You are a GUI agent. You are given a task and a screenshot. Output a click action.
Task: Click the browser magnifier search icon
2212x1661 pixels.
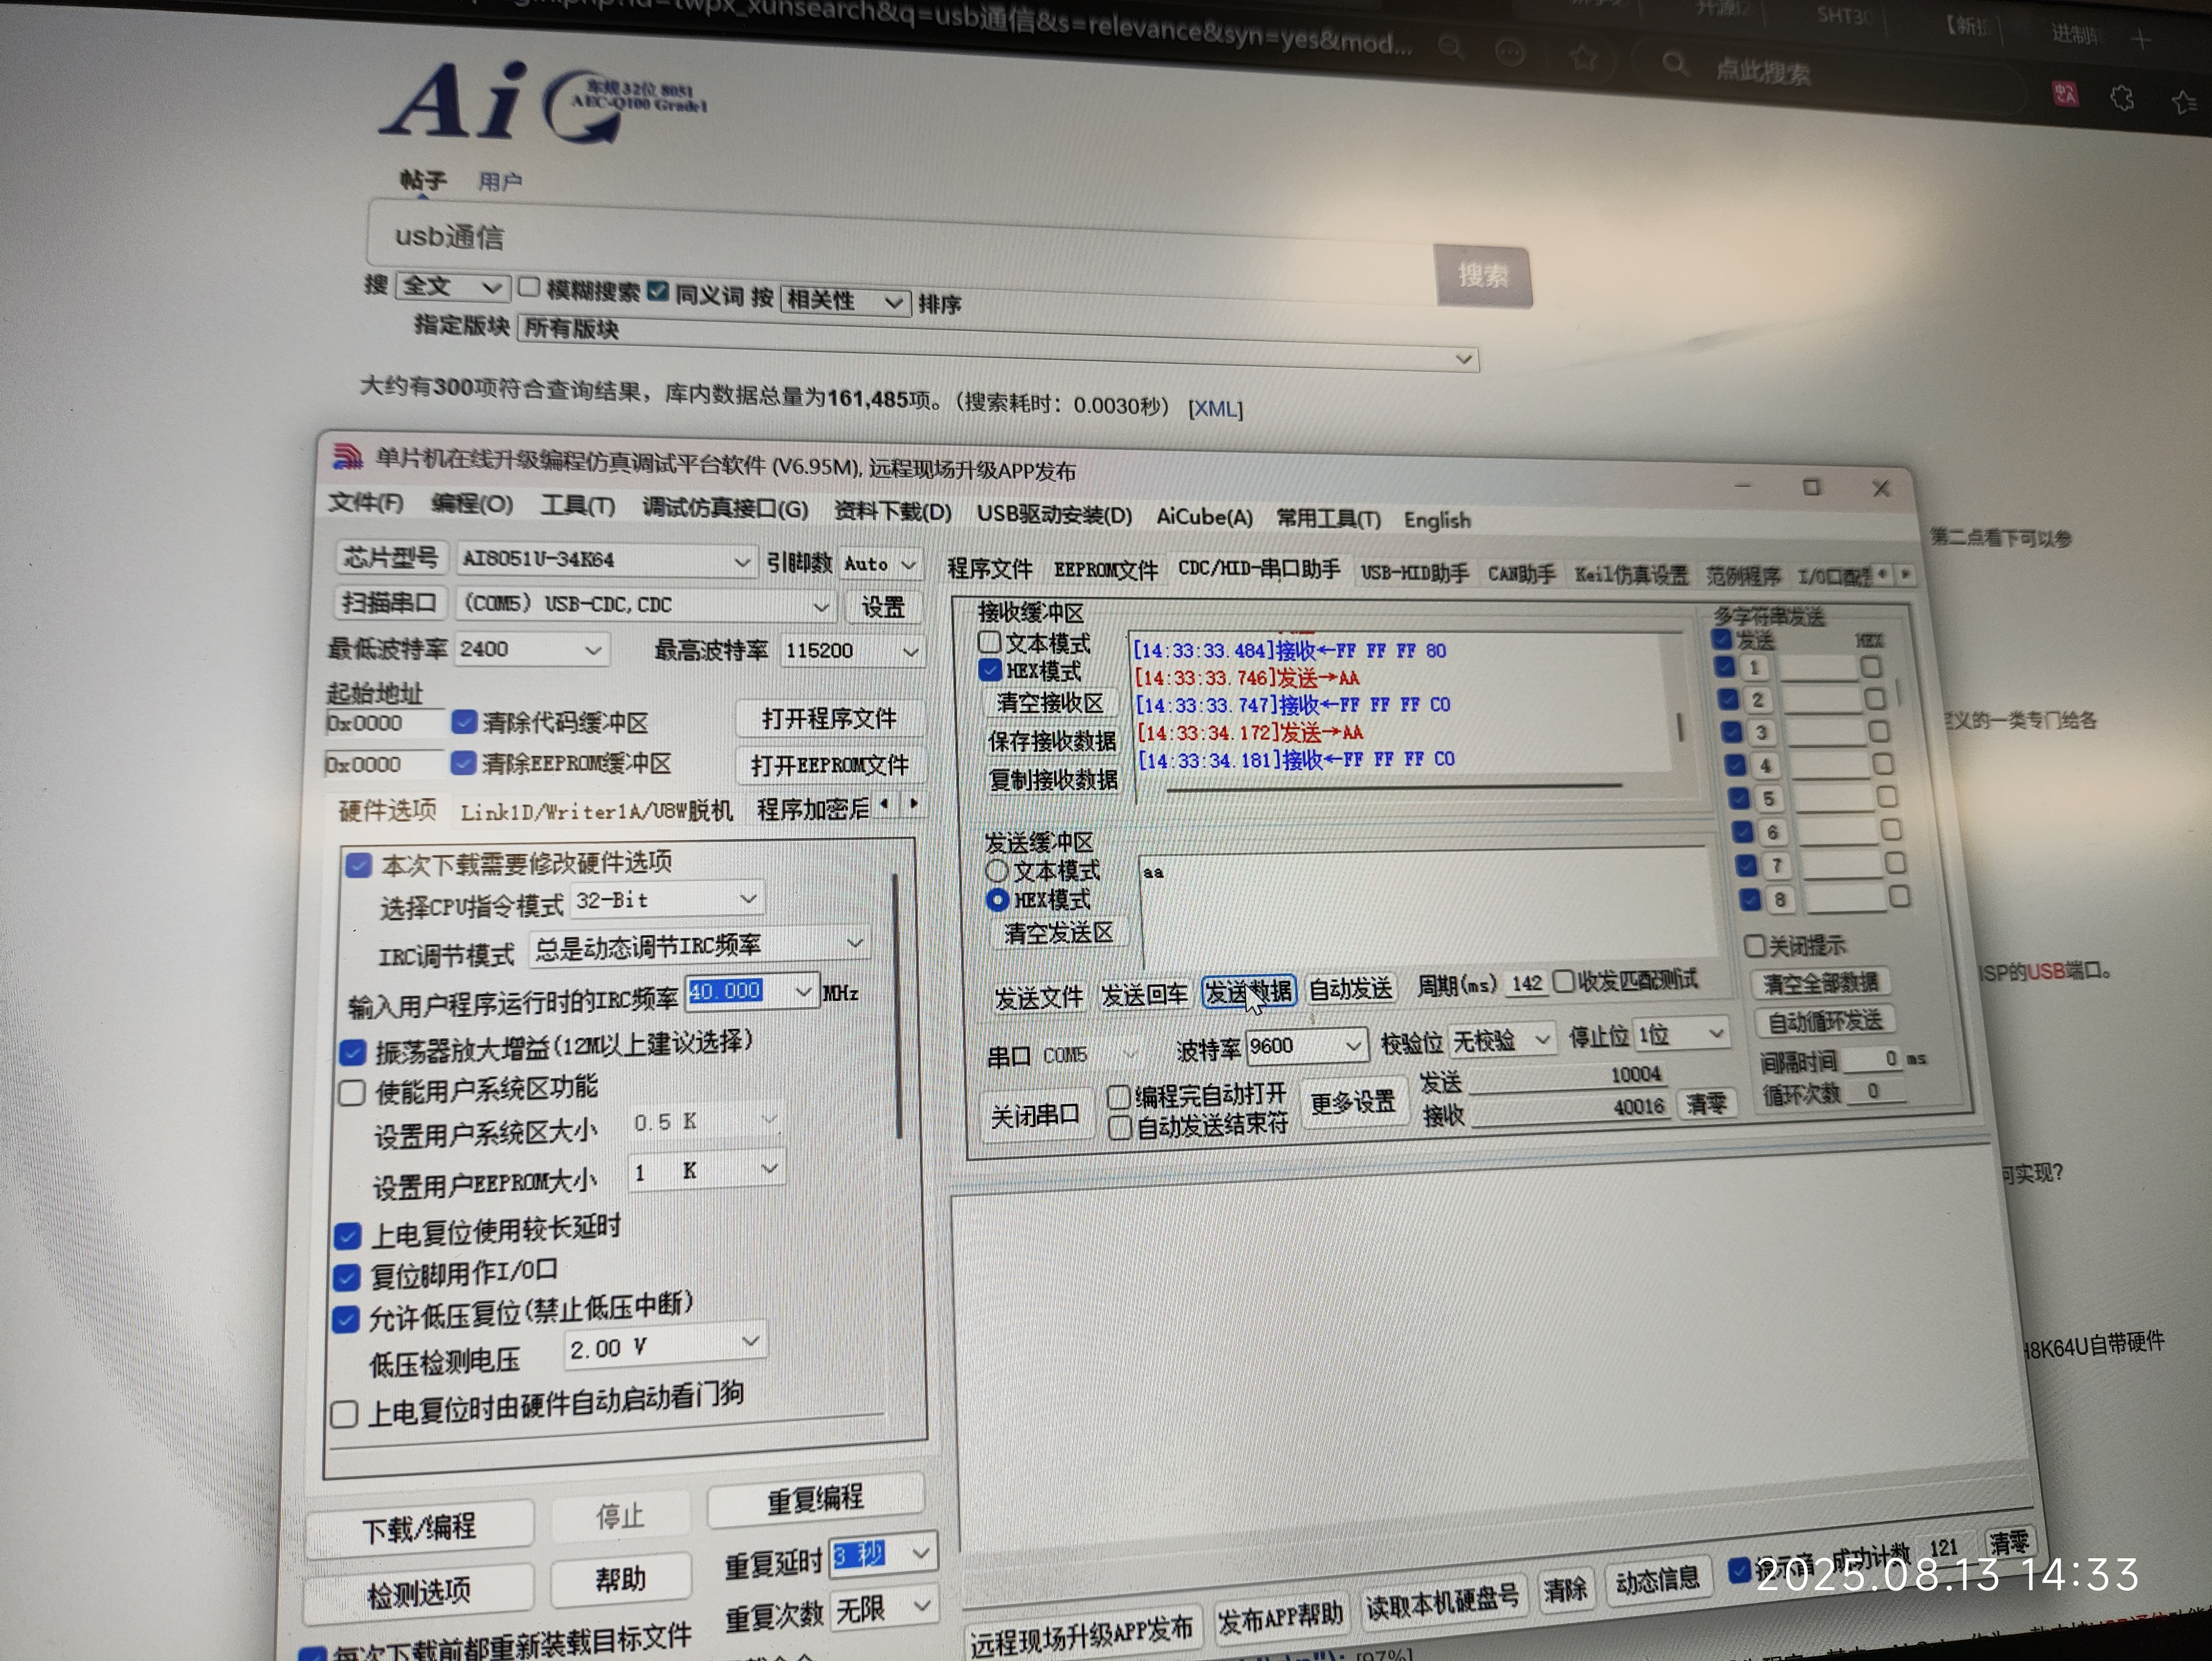coord(1674,65)
